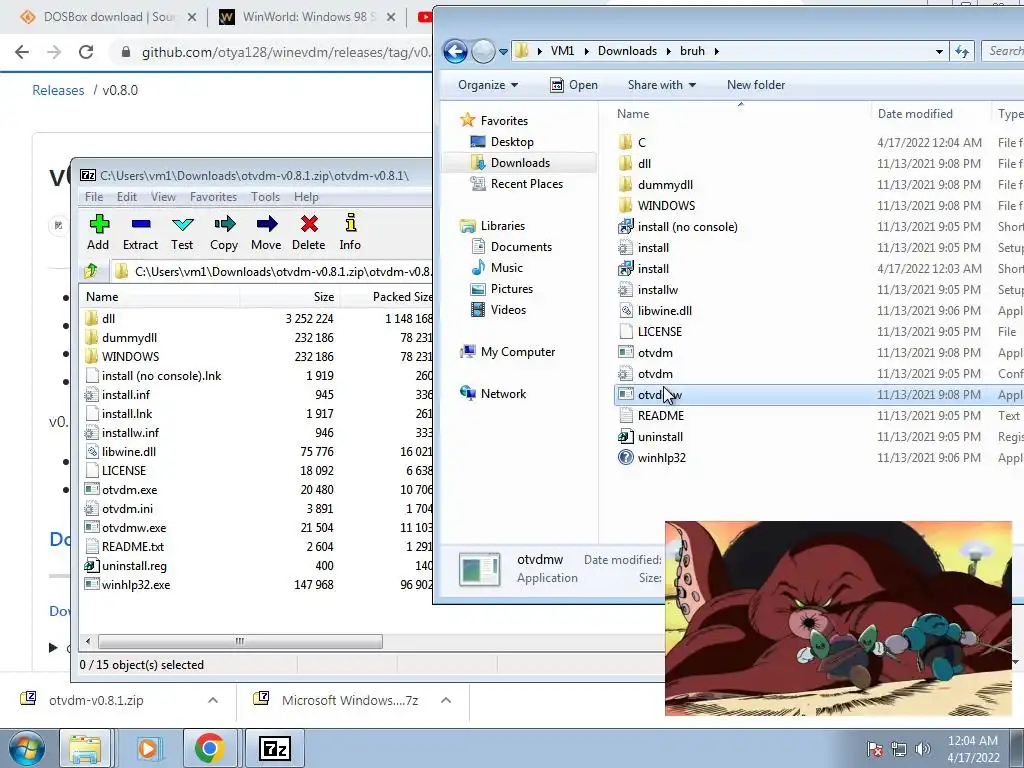Open the Start menu
The height and width of the screenshot is (768, 1024).
(27, 748)
